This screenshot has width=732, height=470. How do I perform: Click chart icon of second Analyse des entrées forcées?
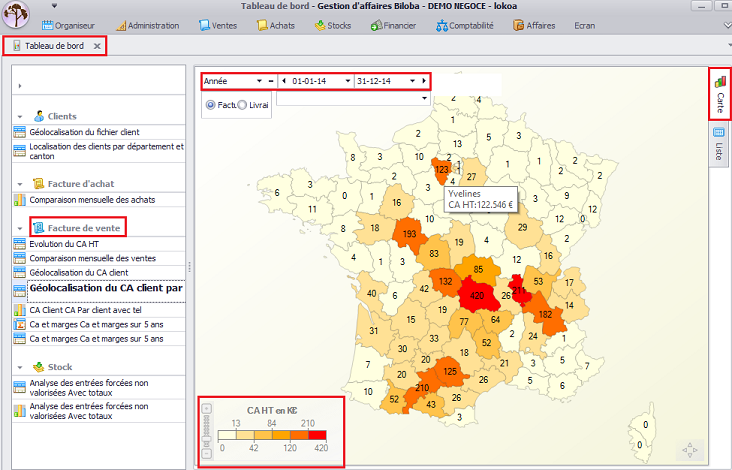tap(20, 411)
